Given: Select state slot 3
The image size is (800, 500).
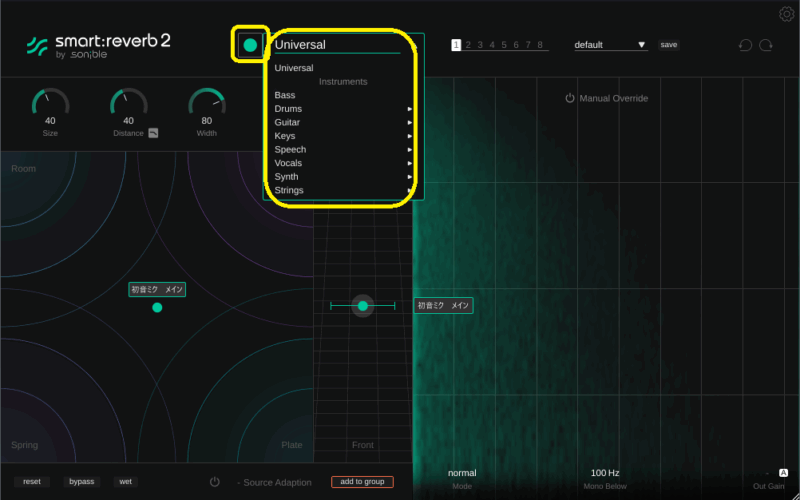Looking at the screenshot, I should click(480, 45).
